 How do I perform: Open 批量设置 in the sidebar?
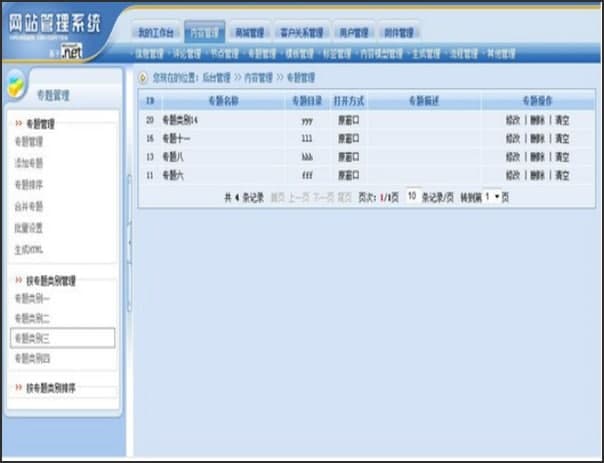[29, 228]
